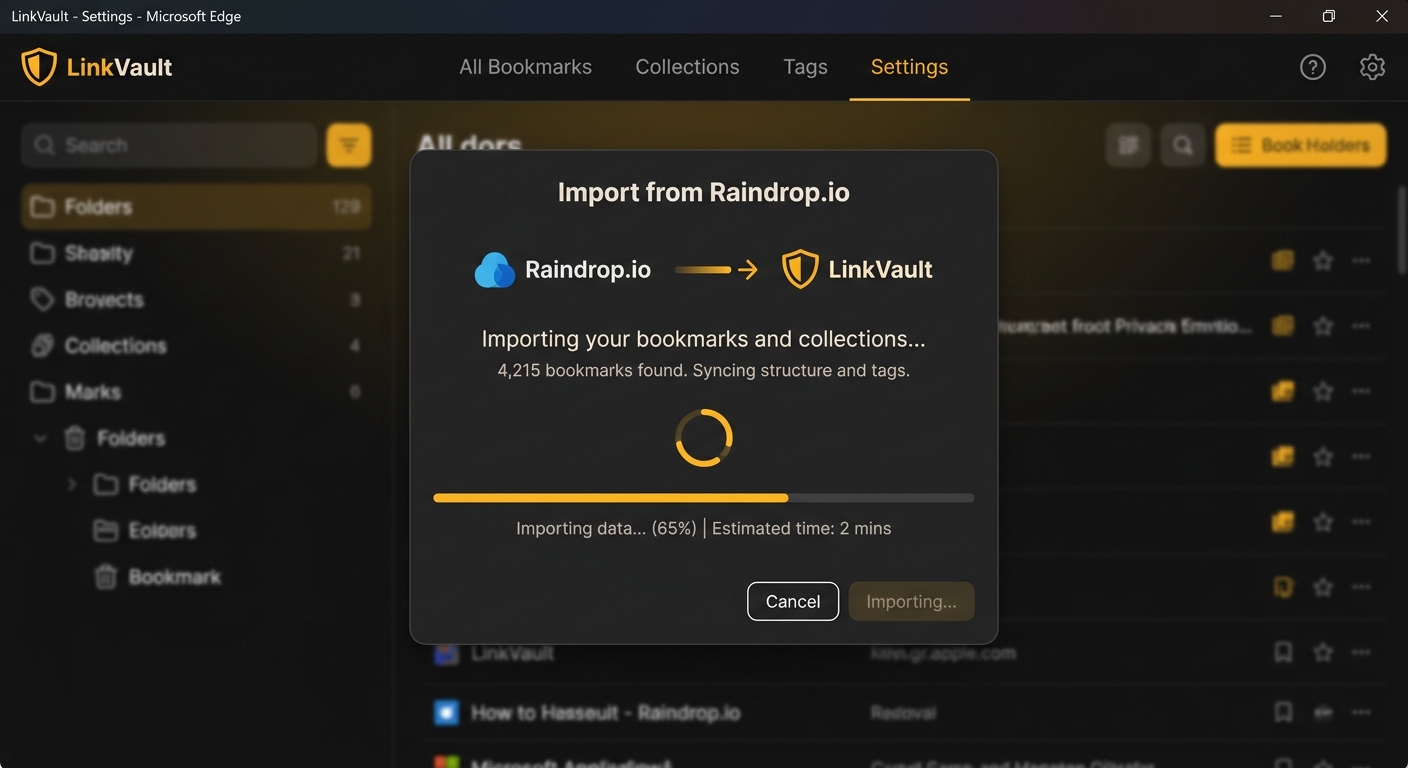
Task: Select Marks in the sidebar
Action: coord(196,392)
